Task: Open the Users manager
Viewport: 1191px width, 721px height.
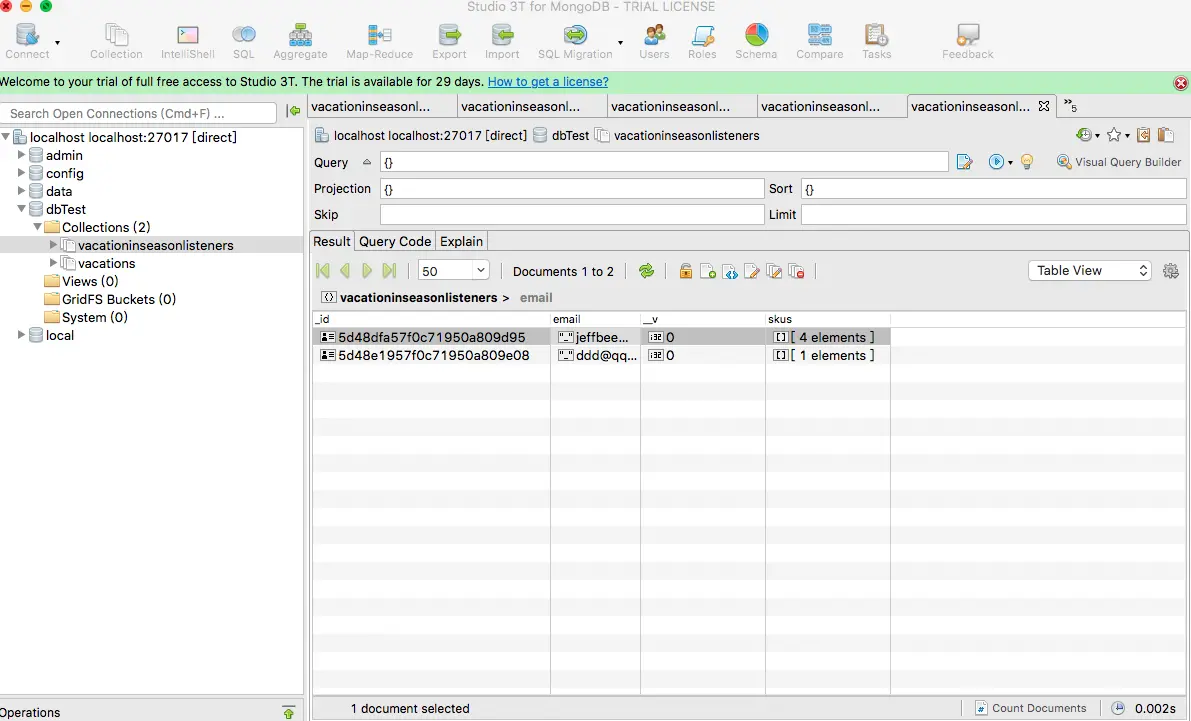Action: [654, 41]
